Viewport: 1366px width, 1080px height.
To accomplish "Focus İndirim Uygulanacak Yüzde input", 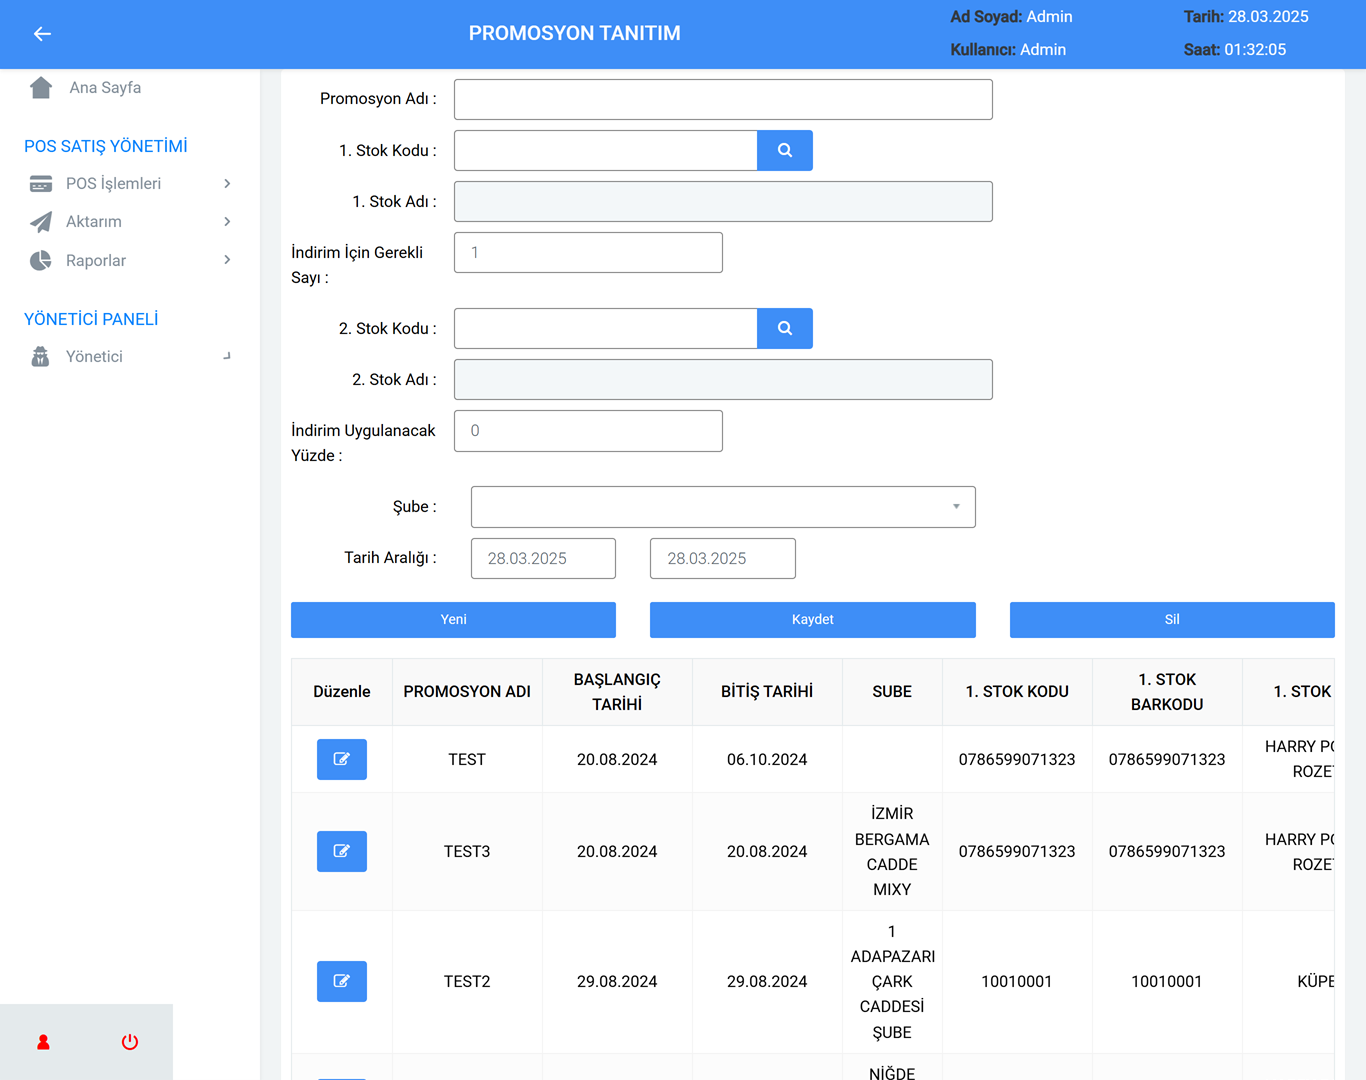I will (588, 430).
